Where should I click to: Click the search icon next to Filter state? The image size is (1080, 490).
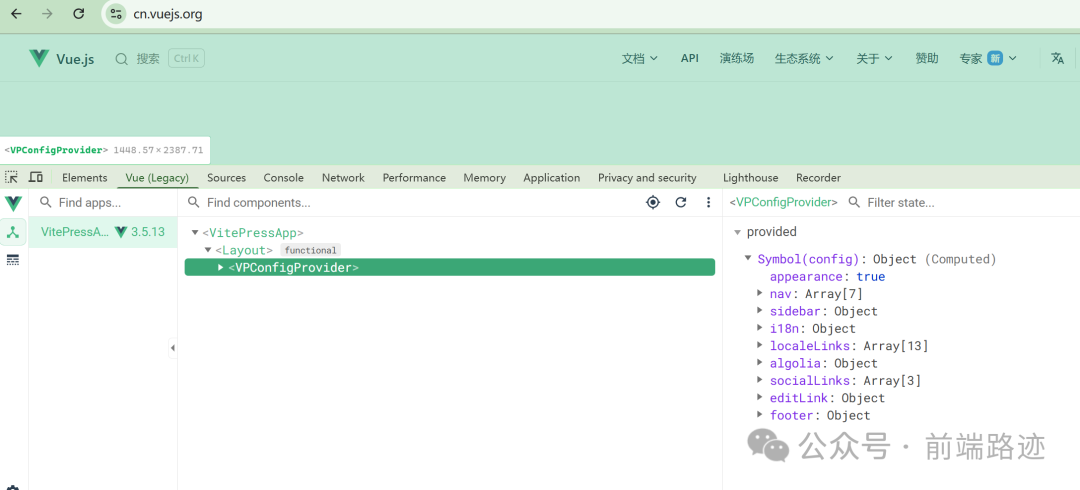click(x=854, y=202)
